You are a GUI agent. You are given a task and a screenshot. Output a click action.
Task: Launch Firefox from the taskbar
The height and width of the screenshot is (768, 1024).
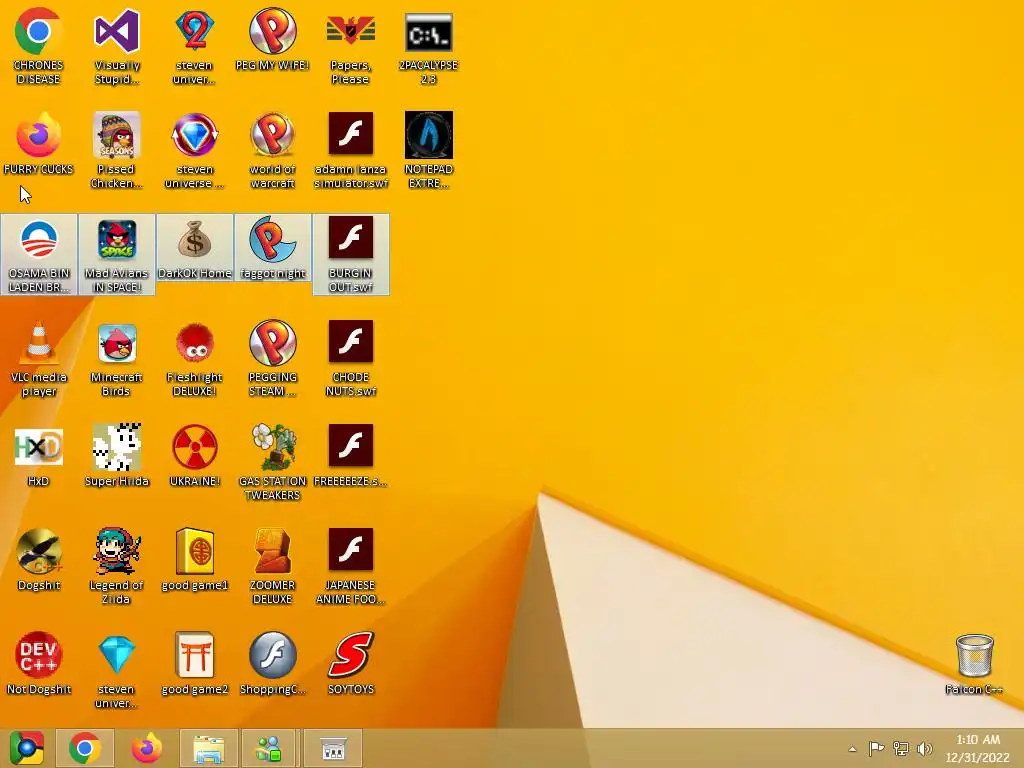tap(147, 748)
